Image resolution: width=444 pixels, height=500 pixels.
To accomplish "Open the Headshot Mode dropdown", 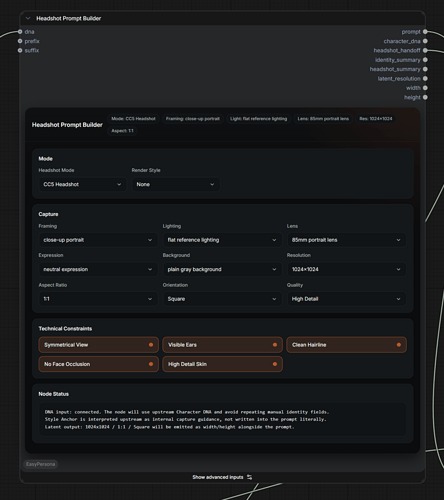I will [x=82, y=184].
